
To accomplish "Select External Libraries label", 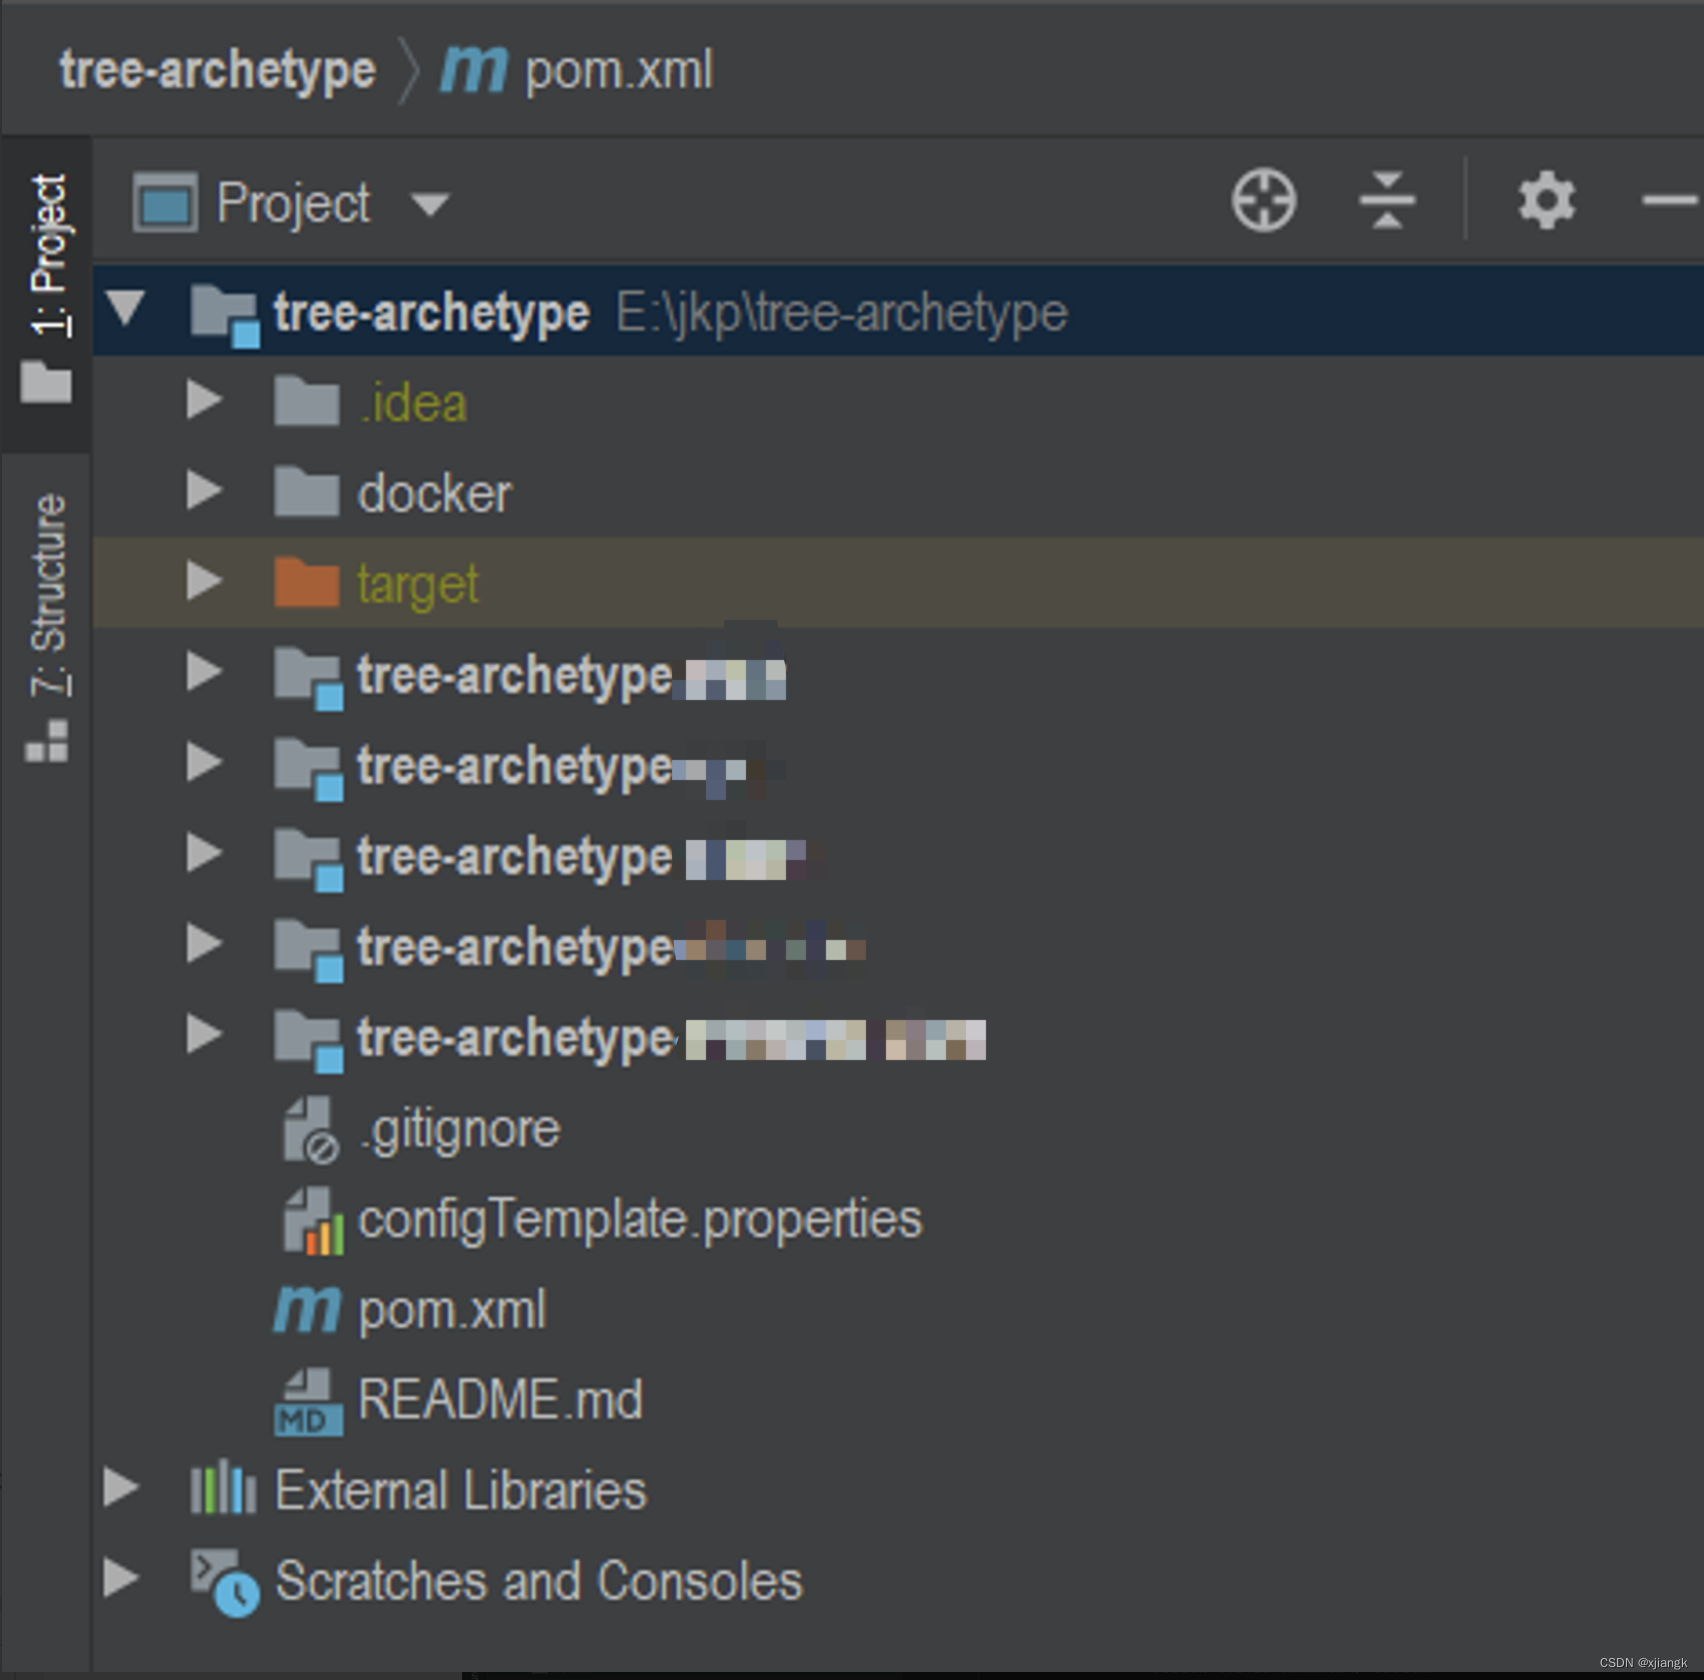I will [460, 1490].
